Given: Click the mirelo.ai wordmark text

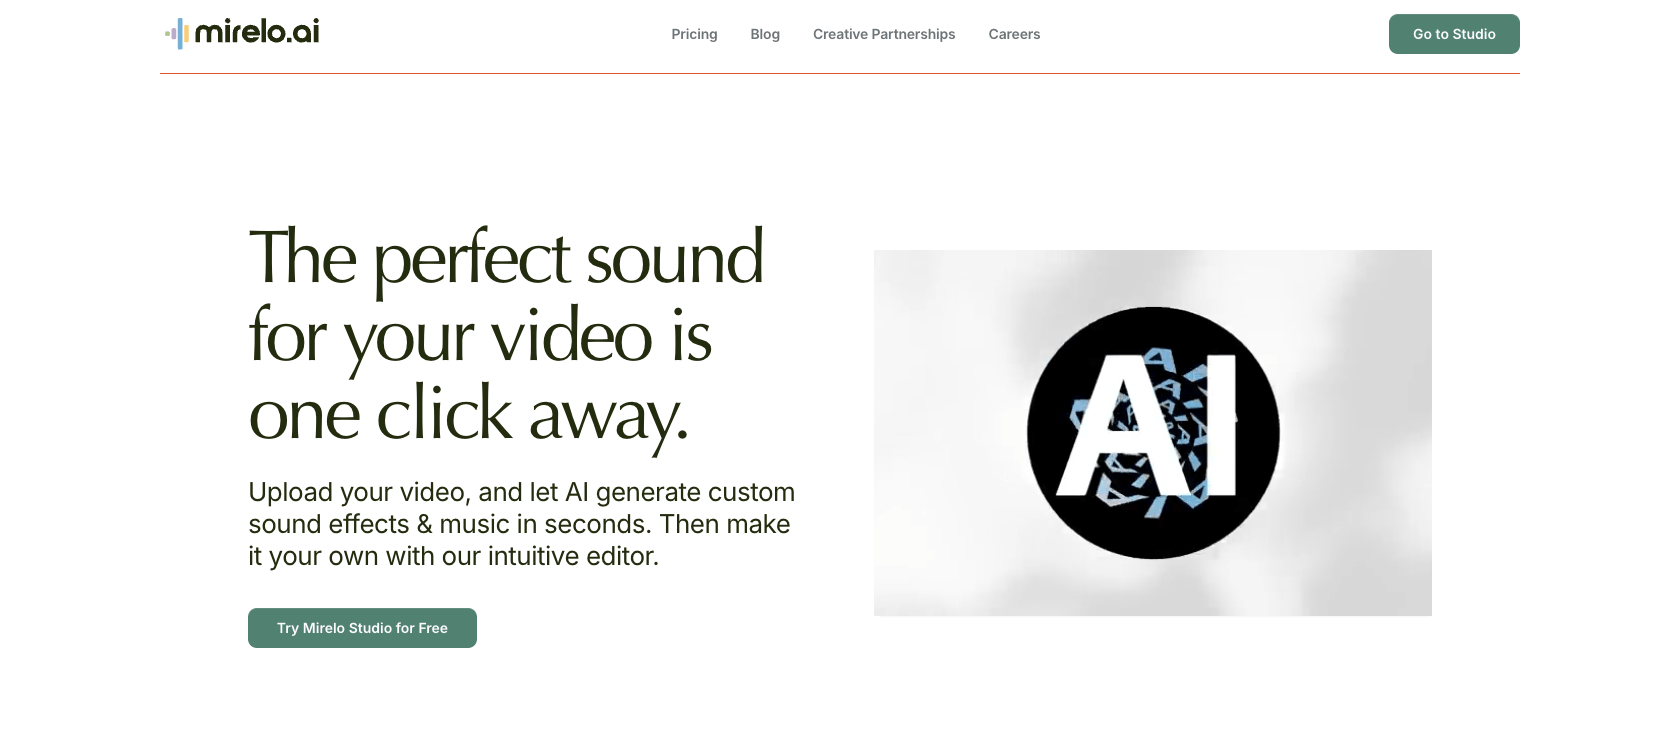Looking at the screenshot, I should pyautogui.click(x=257, y=33).
